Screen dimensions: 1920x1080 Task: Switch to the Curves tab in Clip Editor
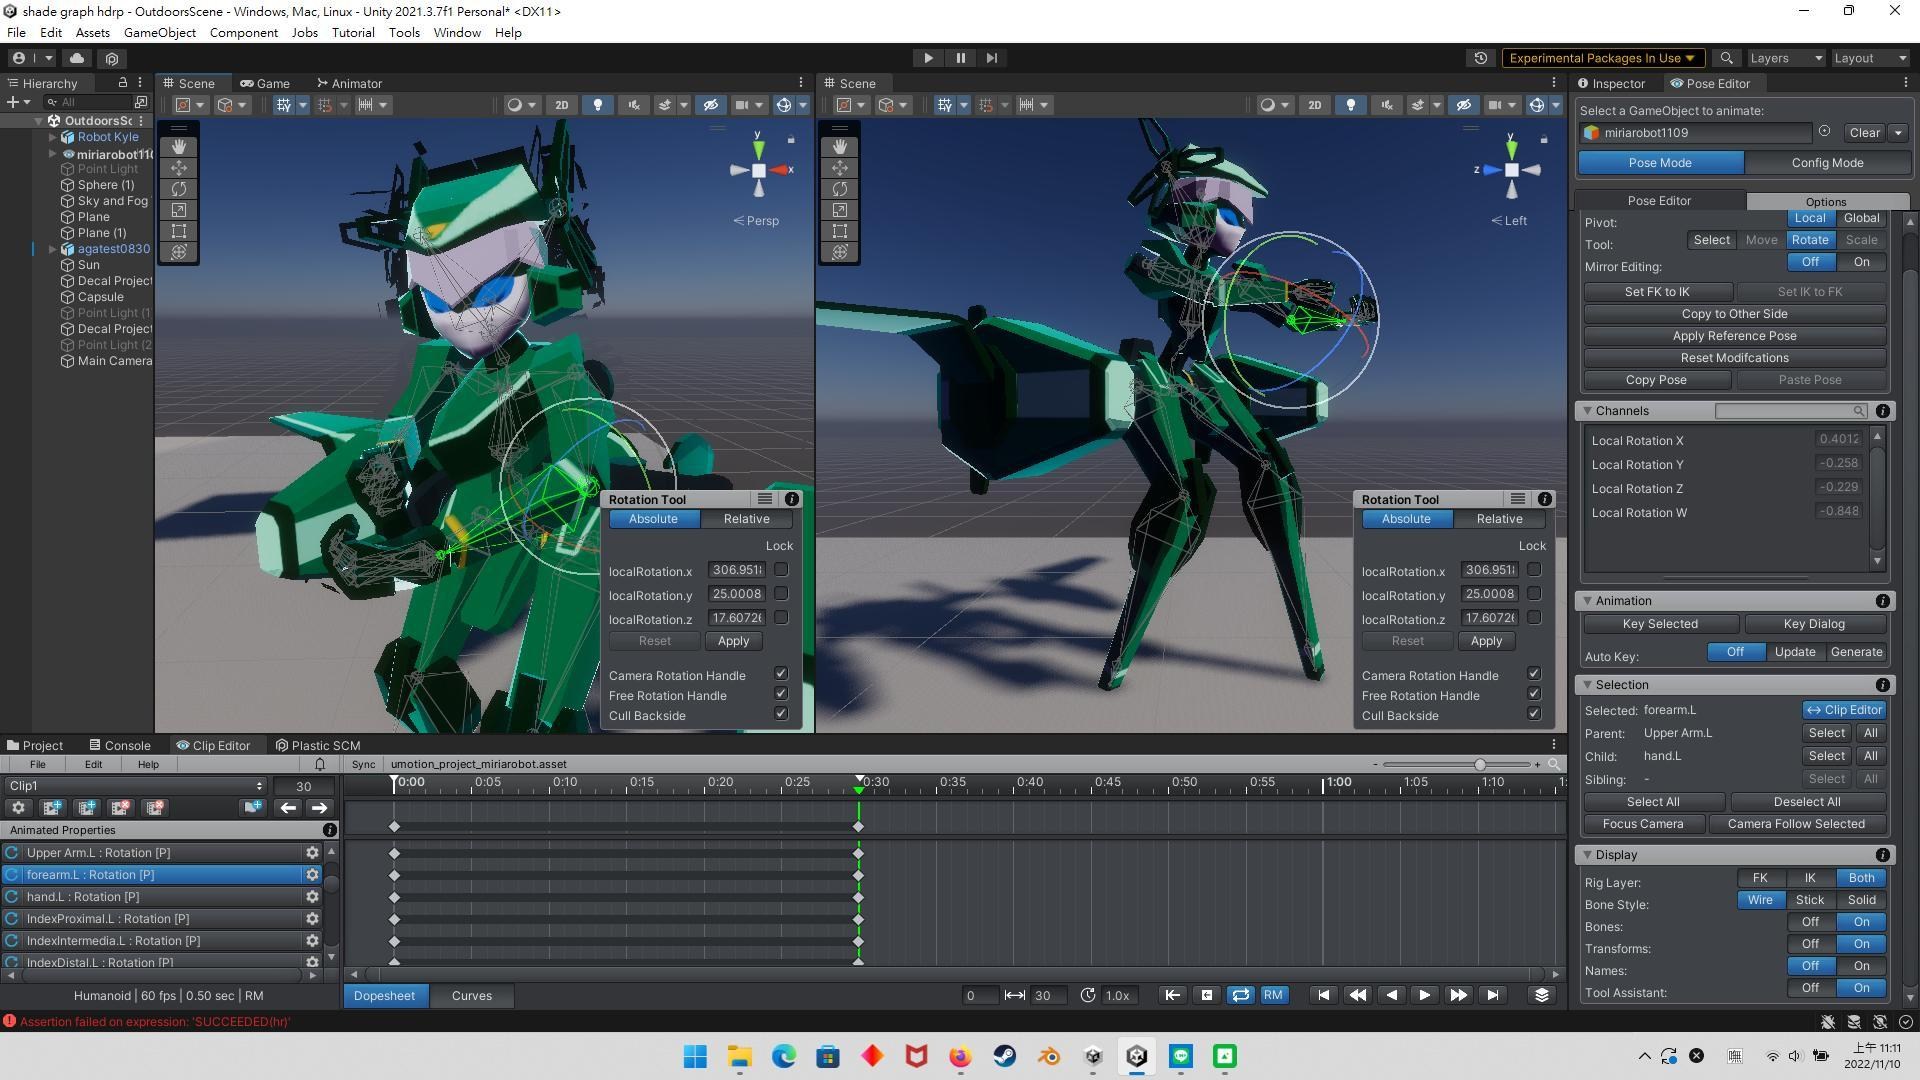tap(471, 995)
